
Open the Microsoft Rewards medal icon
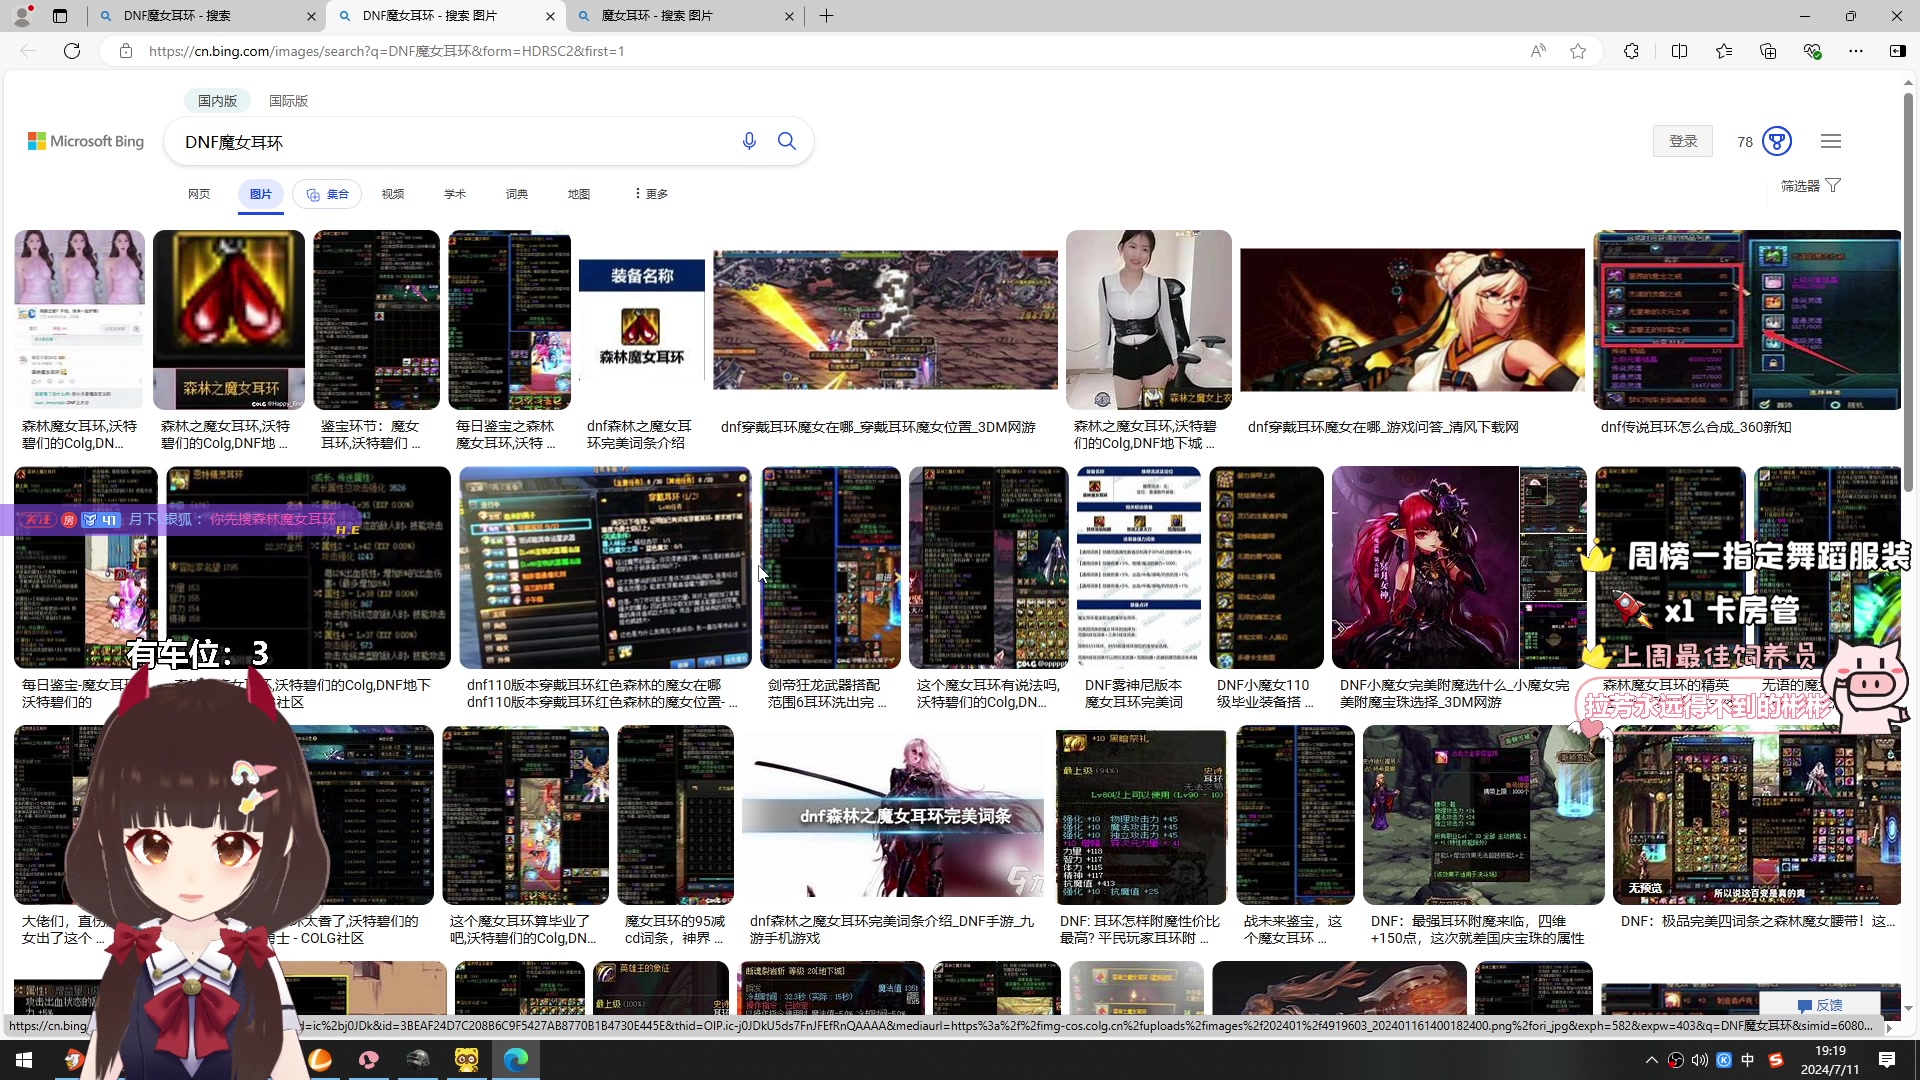coord(1777,141)
